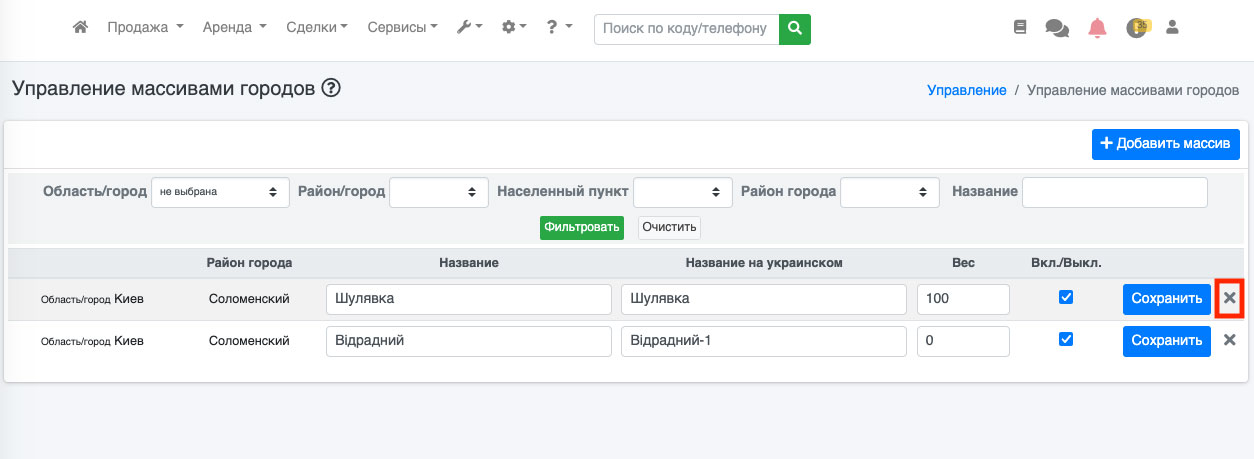
Task: Expand the Населенный пункт dropdown
Action: (683, 192)
